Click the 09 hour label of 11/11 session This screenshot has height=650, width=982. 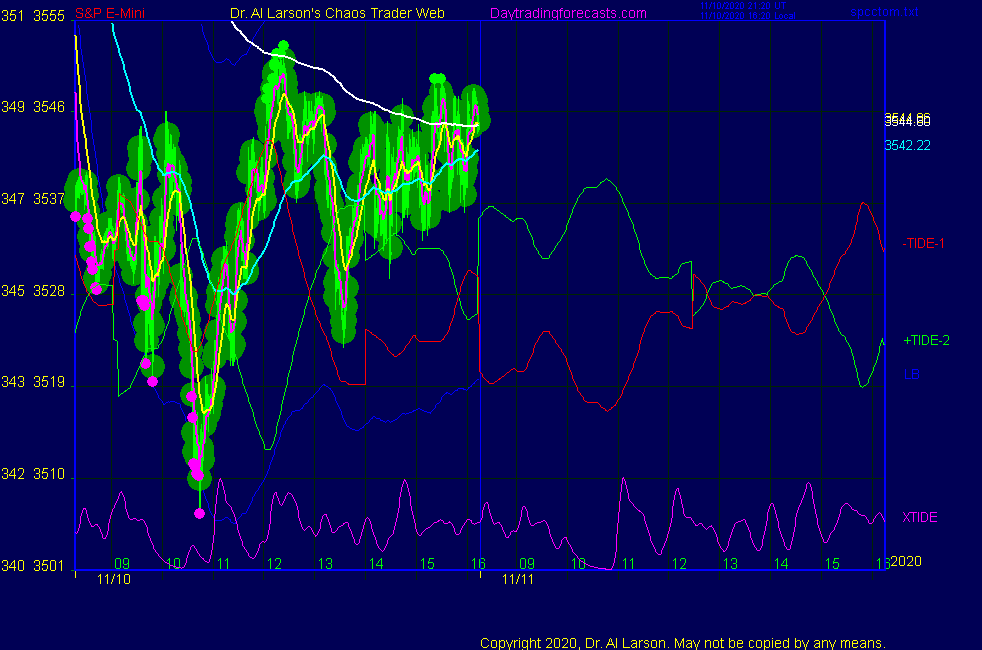[x=527, y=564]
